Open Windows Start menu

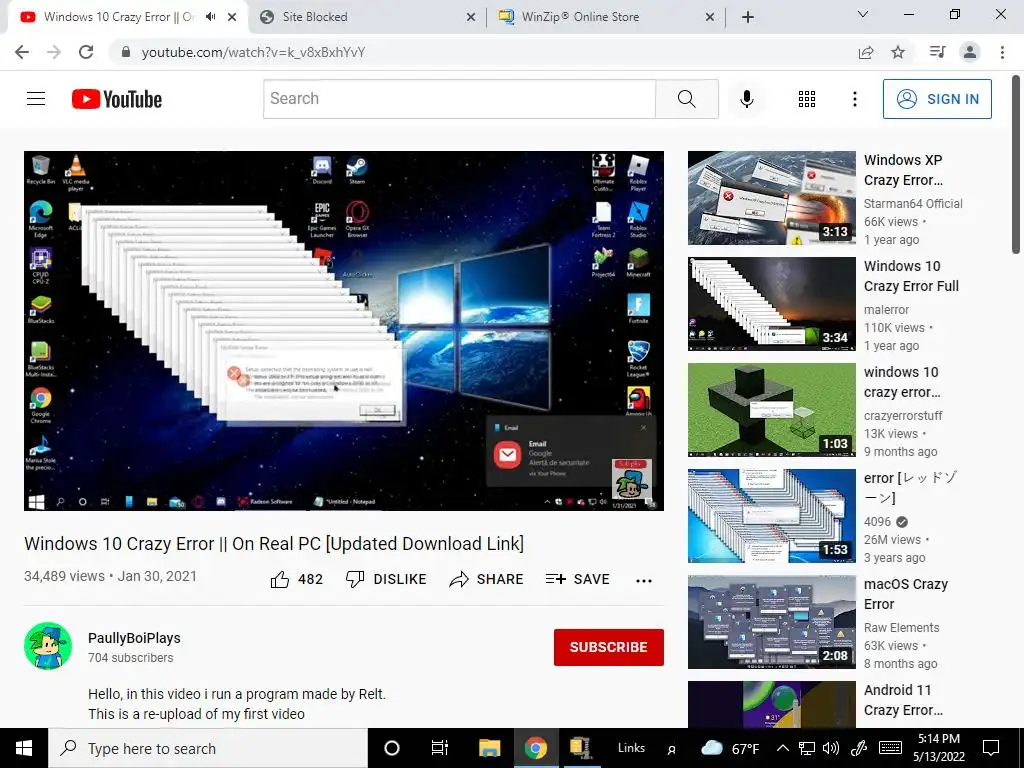point(24,748)
